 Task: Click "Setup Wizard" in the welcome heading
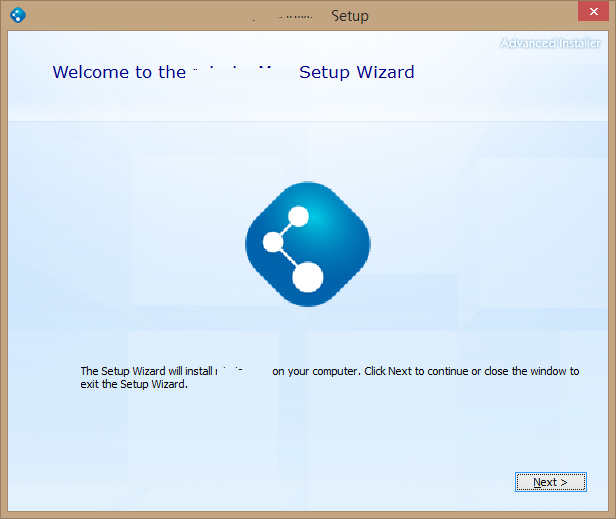click(356, 72)
